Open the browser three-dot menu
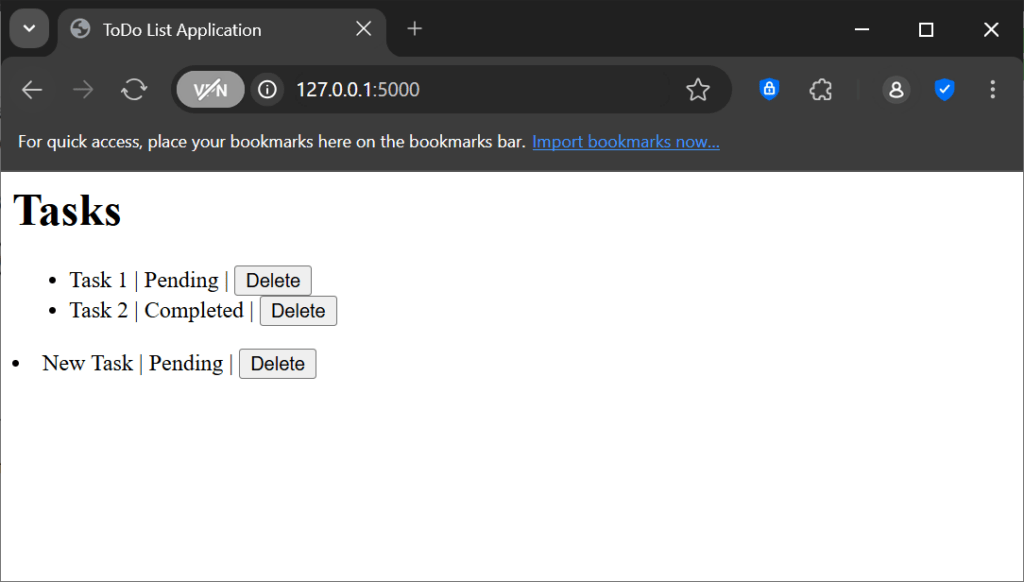The image size is (1024, 582). [x=993, y=89]
